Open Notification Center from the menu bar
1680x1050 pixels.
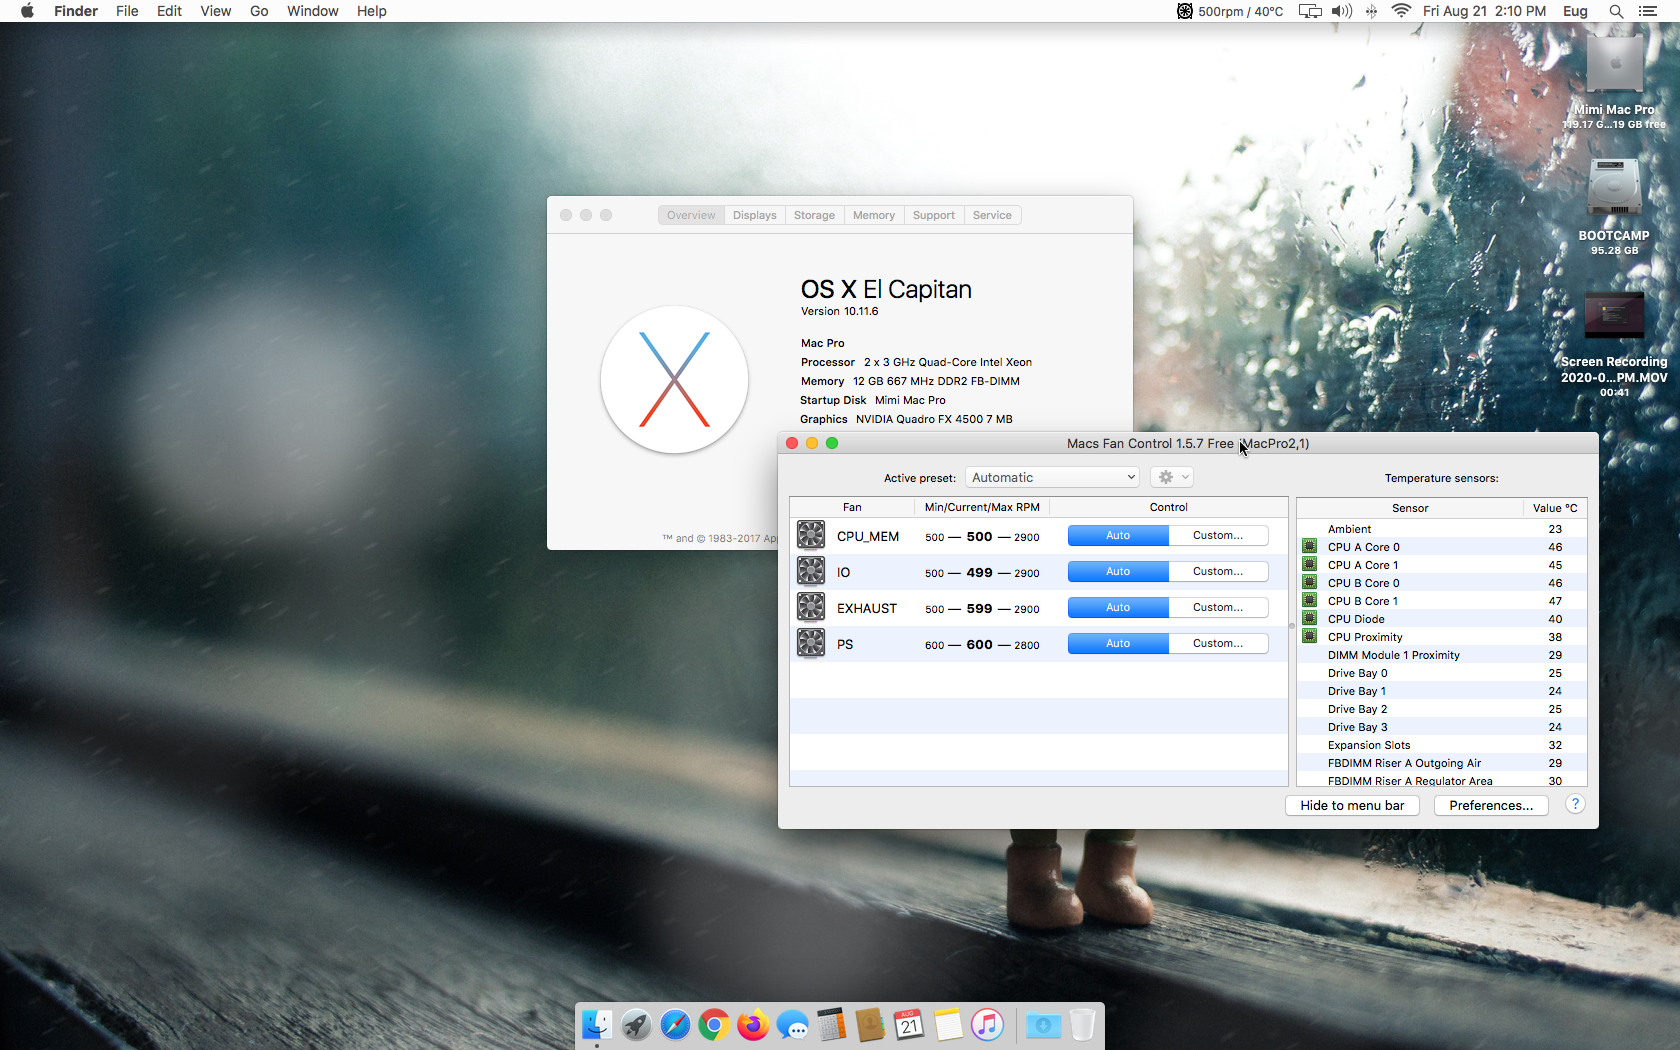[x=1648, y=11]
